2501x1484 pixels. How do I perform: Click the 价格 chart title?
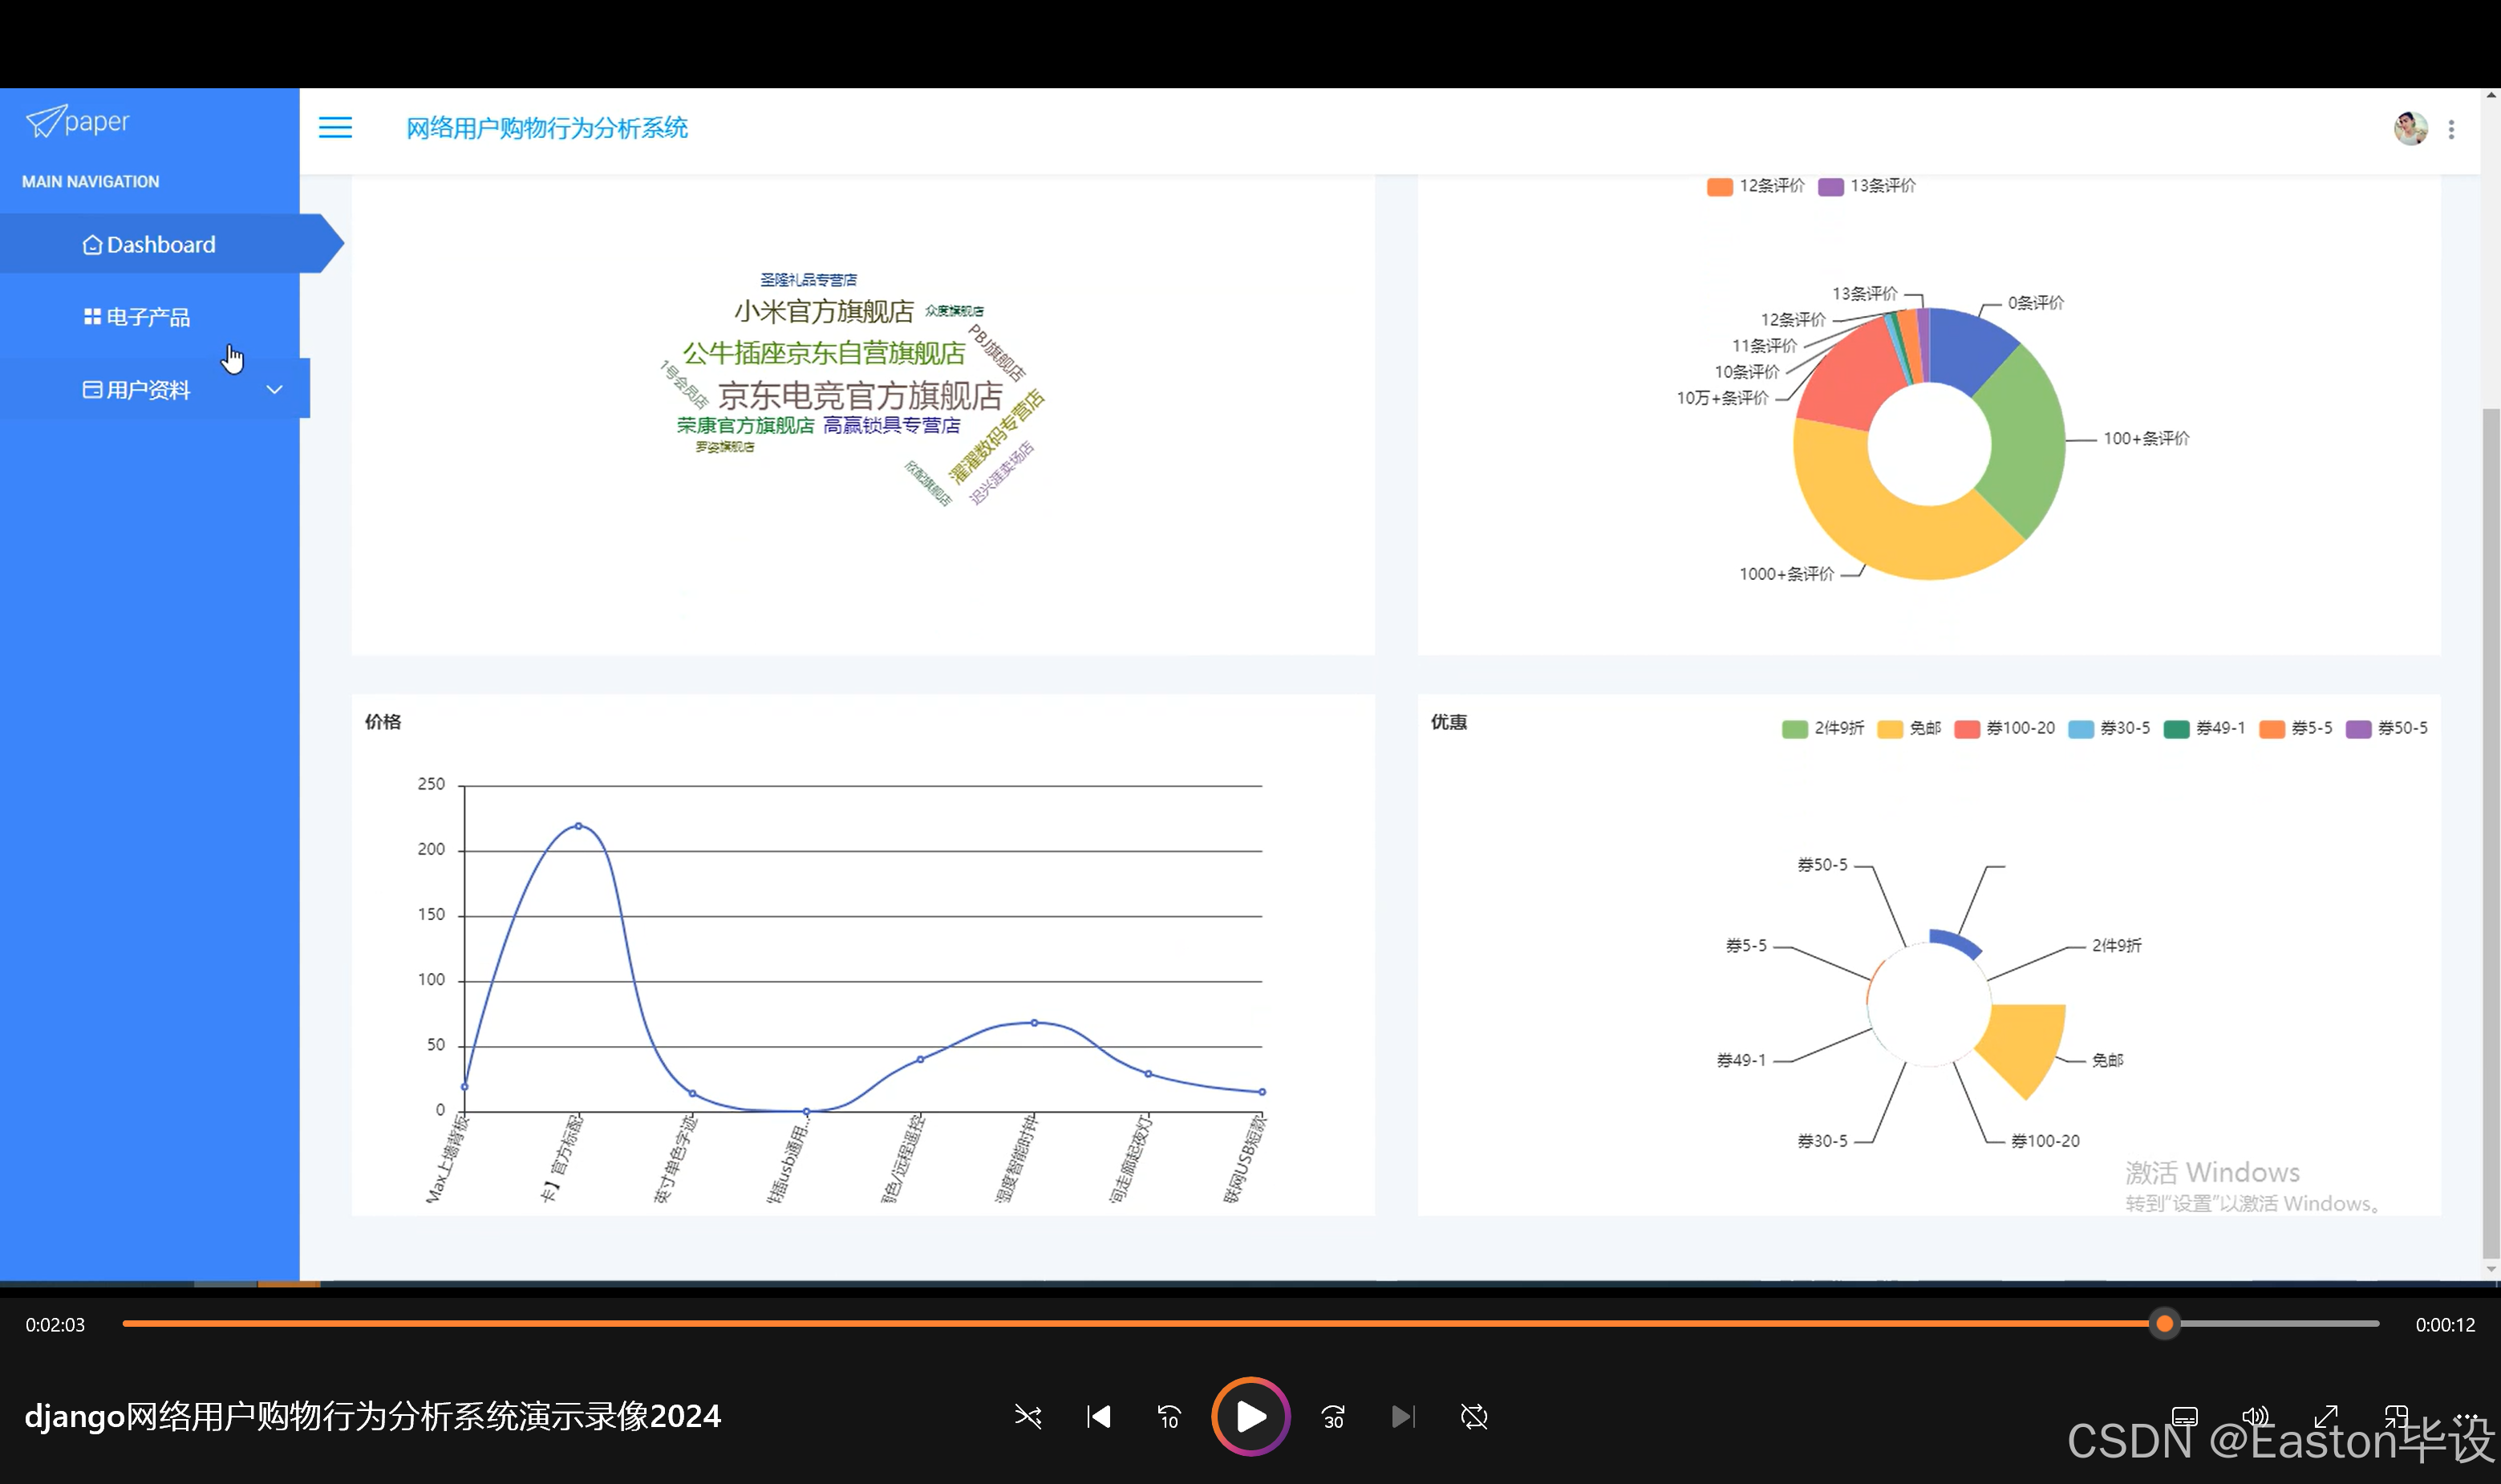[x=382, y=722]
